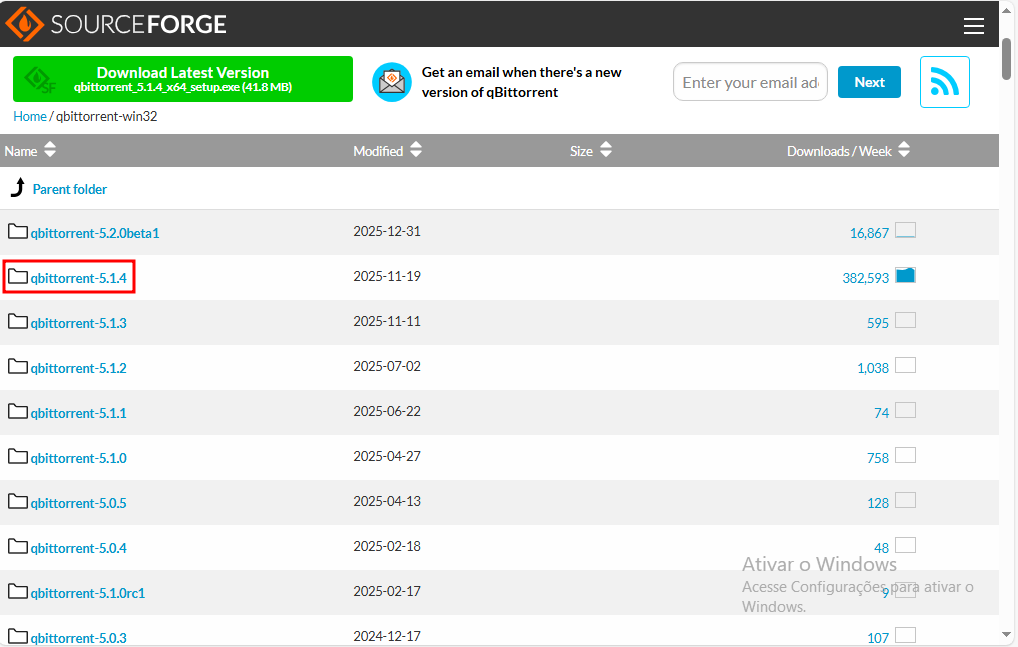Viewport: 1018px width, 647px height.
Task: Click the SourceForge diamond logo icon
Action: tap(24, 23)
